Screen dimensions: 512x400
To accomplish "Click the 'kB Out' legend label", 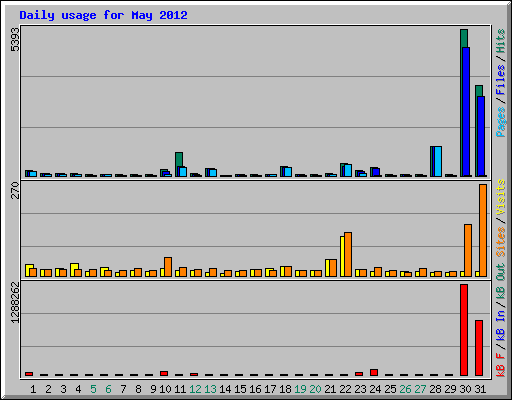I will [x=501, y=282].
